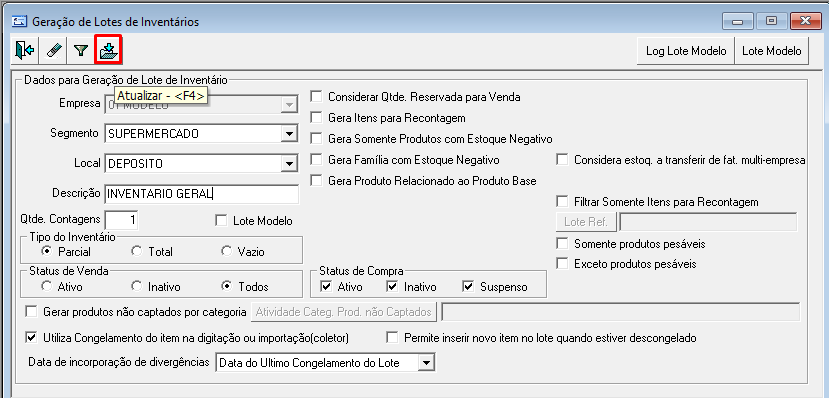Image resolution: width=829 pixels, height=398 pixels.
Task: Select Ativo in Status de Venda
Action: pos(47,286)
